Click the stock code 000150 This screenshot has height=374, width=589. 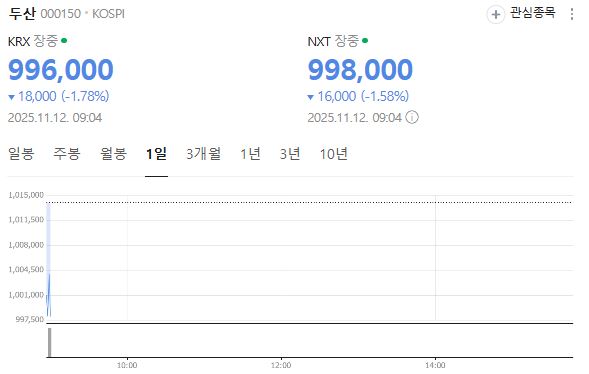click(60, 14)
